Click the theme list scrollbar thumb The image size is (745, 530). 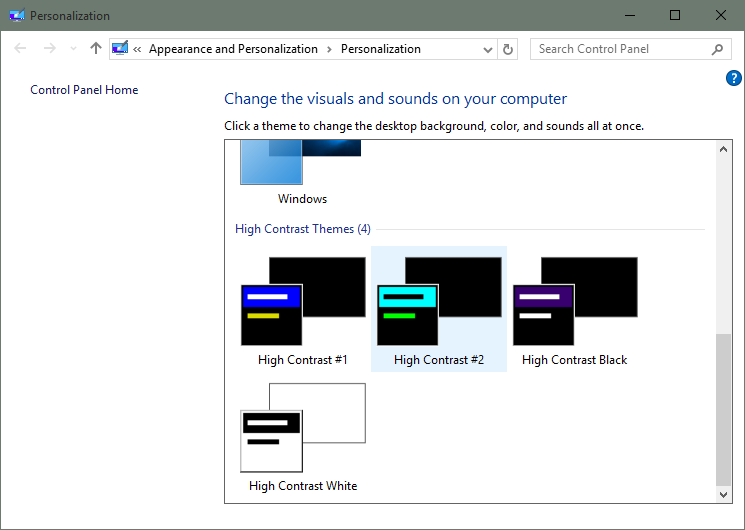723,410
